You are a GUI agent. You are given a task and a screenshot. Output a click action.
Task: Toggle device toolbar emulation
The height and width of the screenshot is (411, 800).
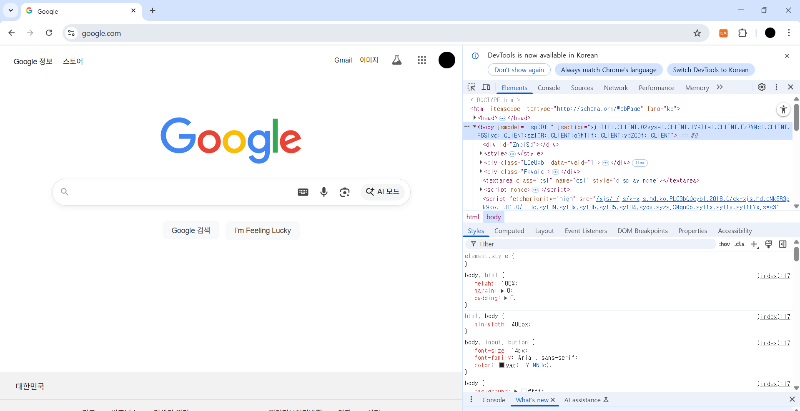(x=486, y=87)
